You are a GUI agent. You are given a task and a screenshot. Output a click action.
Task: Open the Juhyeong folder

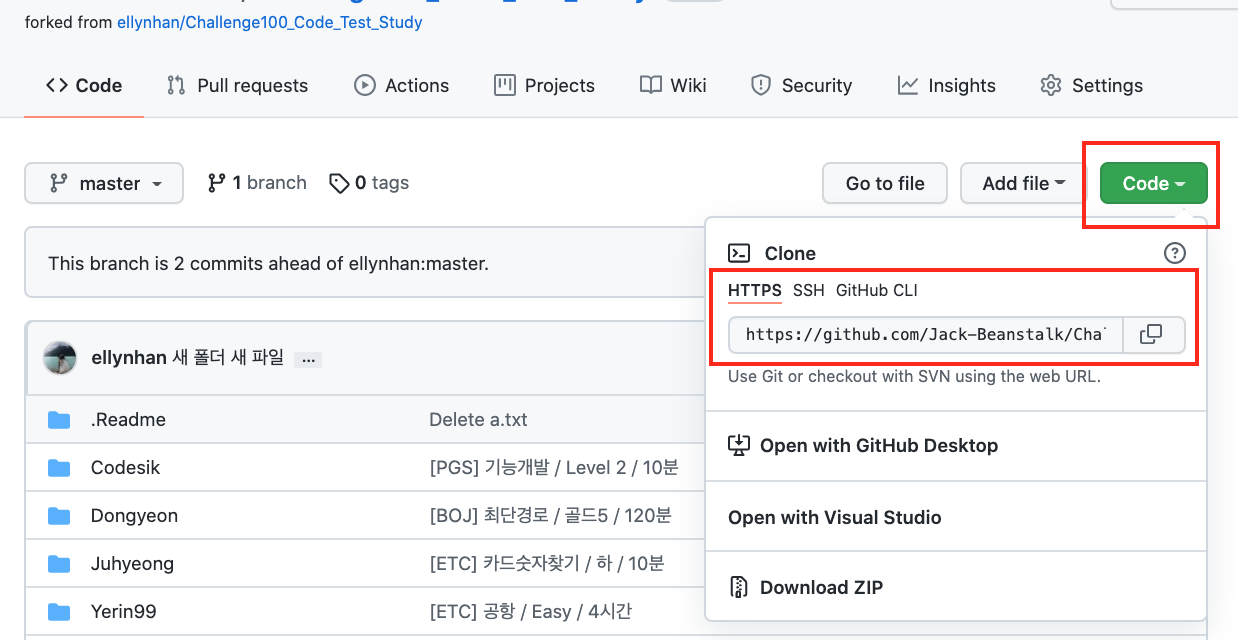click(132, 564)
